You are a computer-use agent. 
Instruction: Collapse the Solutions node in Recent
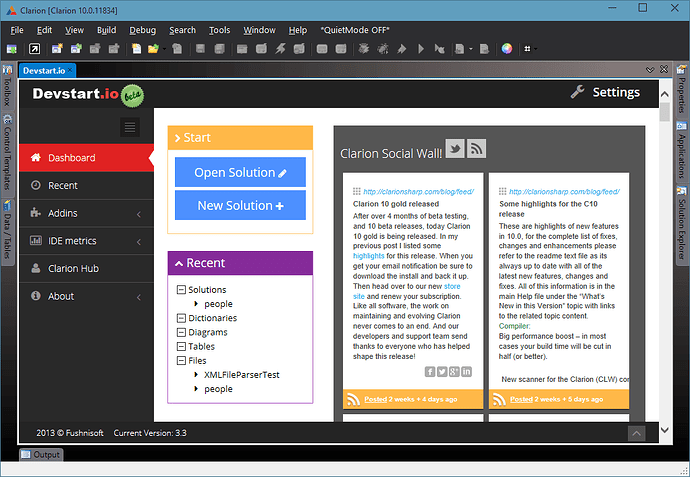click(x=180, y=290)
